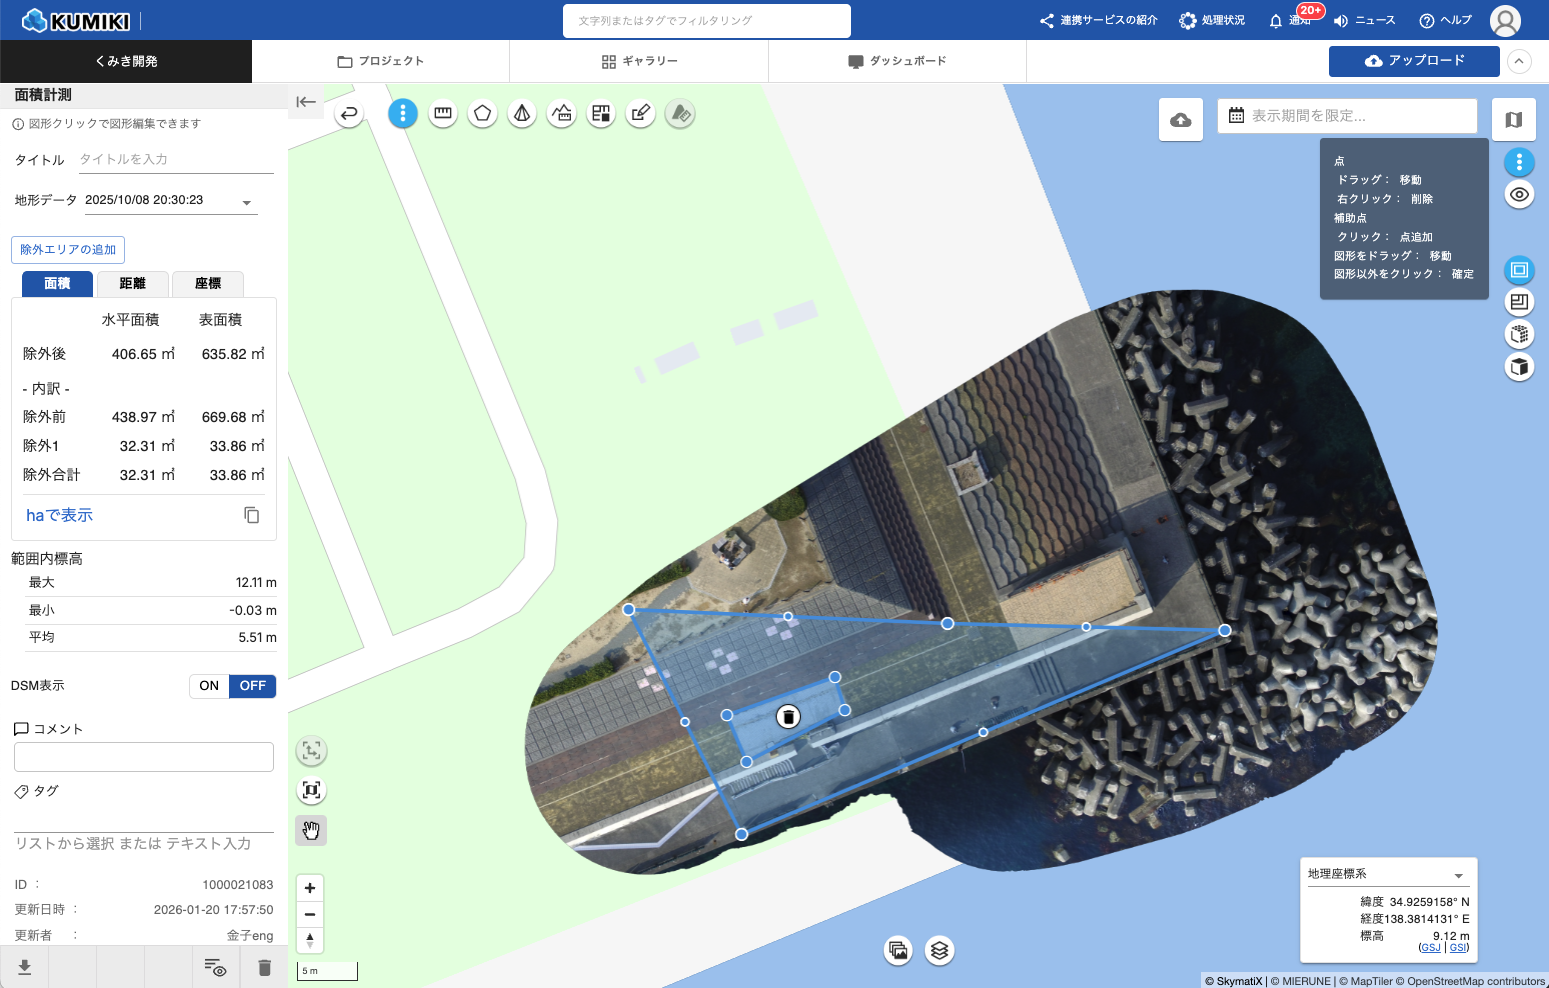Switch to the 距離 tab
The width and height of the screenshot is (1549, 988).
(x=133, y=284)
